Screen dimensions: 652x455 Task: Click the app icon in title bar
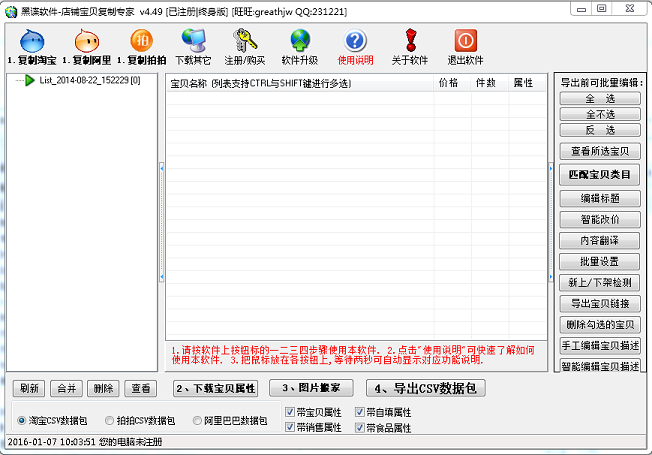point(11,12)
